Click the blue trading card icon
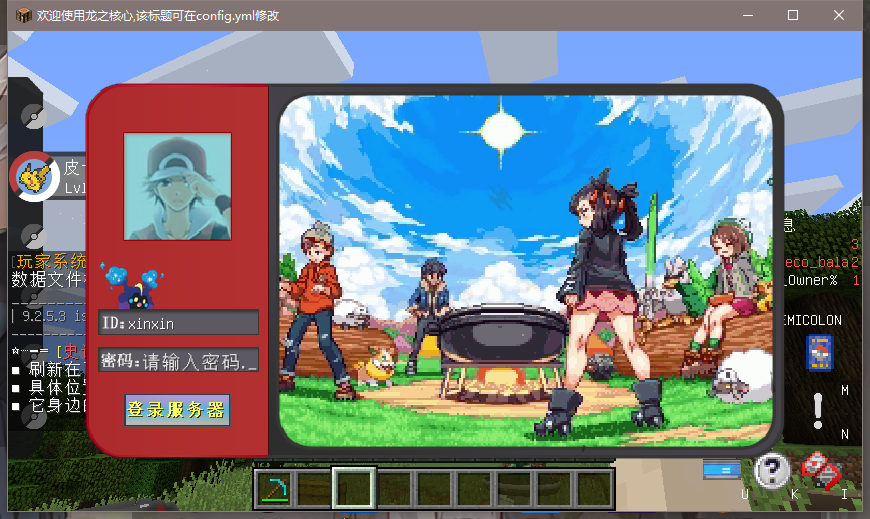 pyautogui.click(x=820, y=352)
